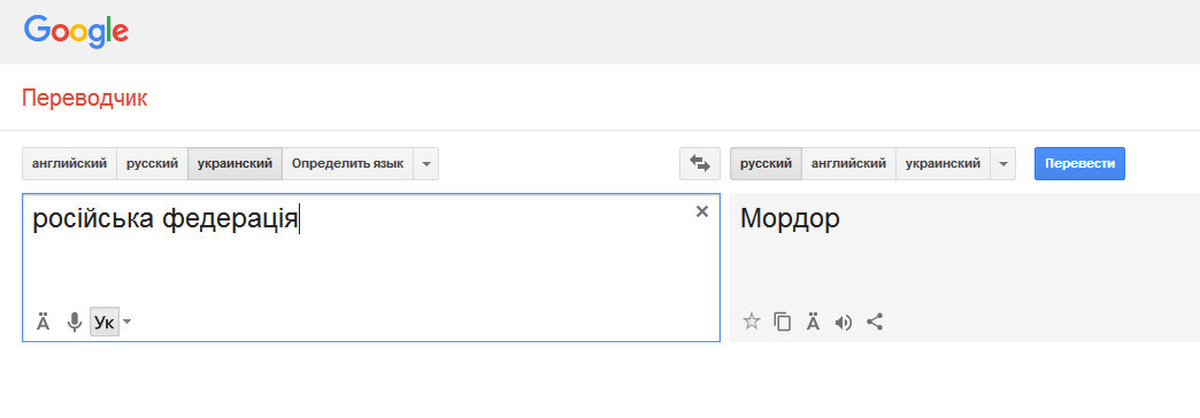Select английский as source language

point(69,163)
